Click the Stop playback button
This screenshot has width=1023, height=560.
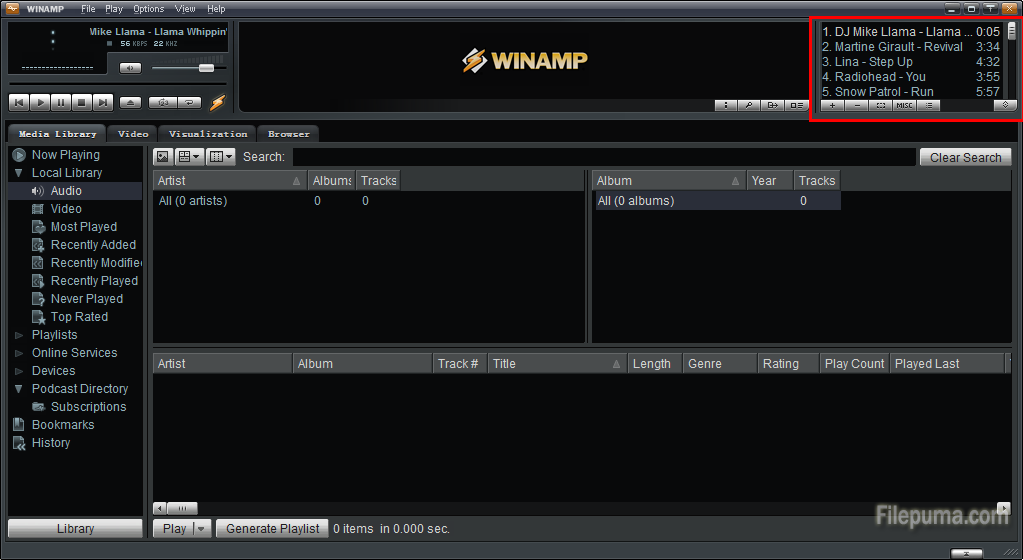coord(81,102)
